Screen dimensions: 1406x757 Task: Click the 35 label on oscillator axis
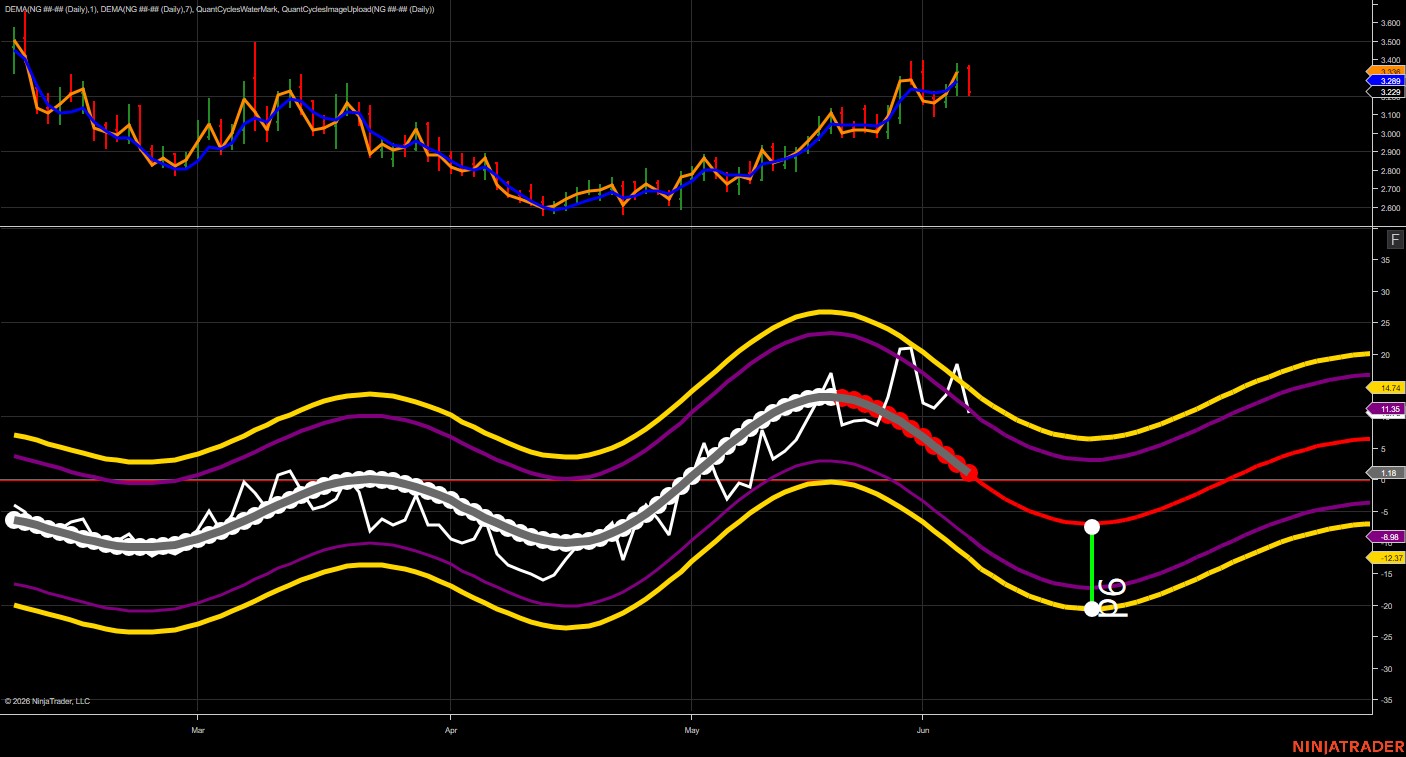coord(1385,260)
